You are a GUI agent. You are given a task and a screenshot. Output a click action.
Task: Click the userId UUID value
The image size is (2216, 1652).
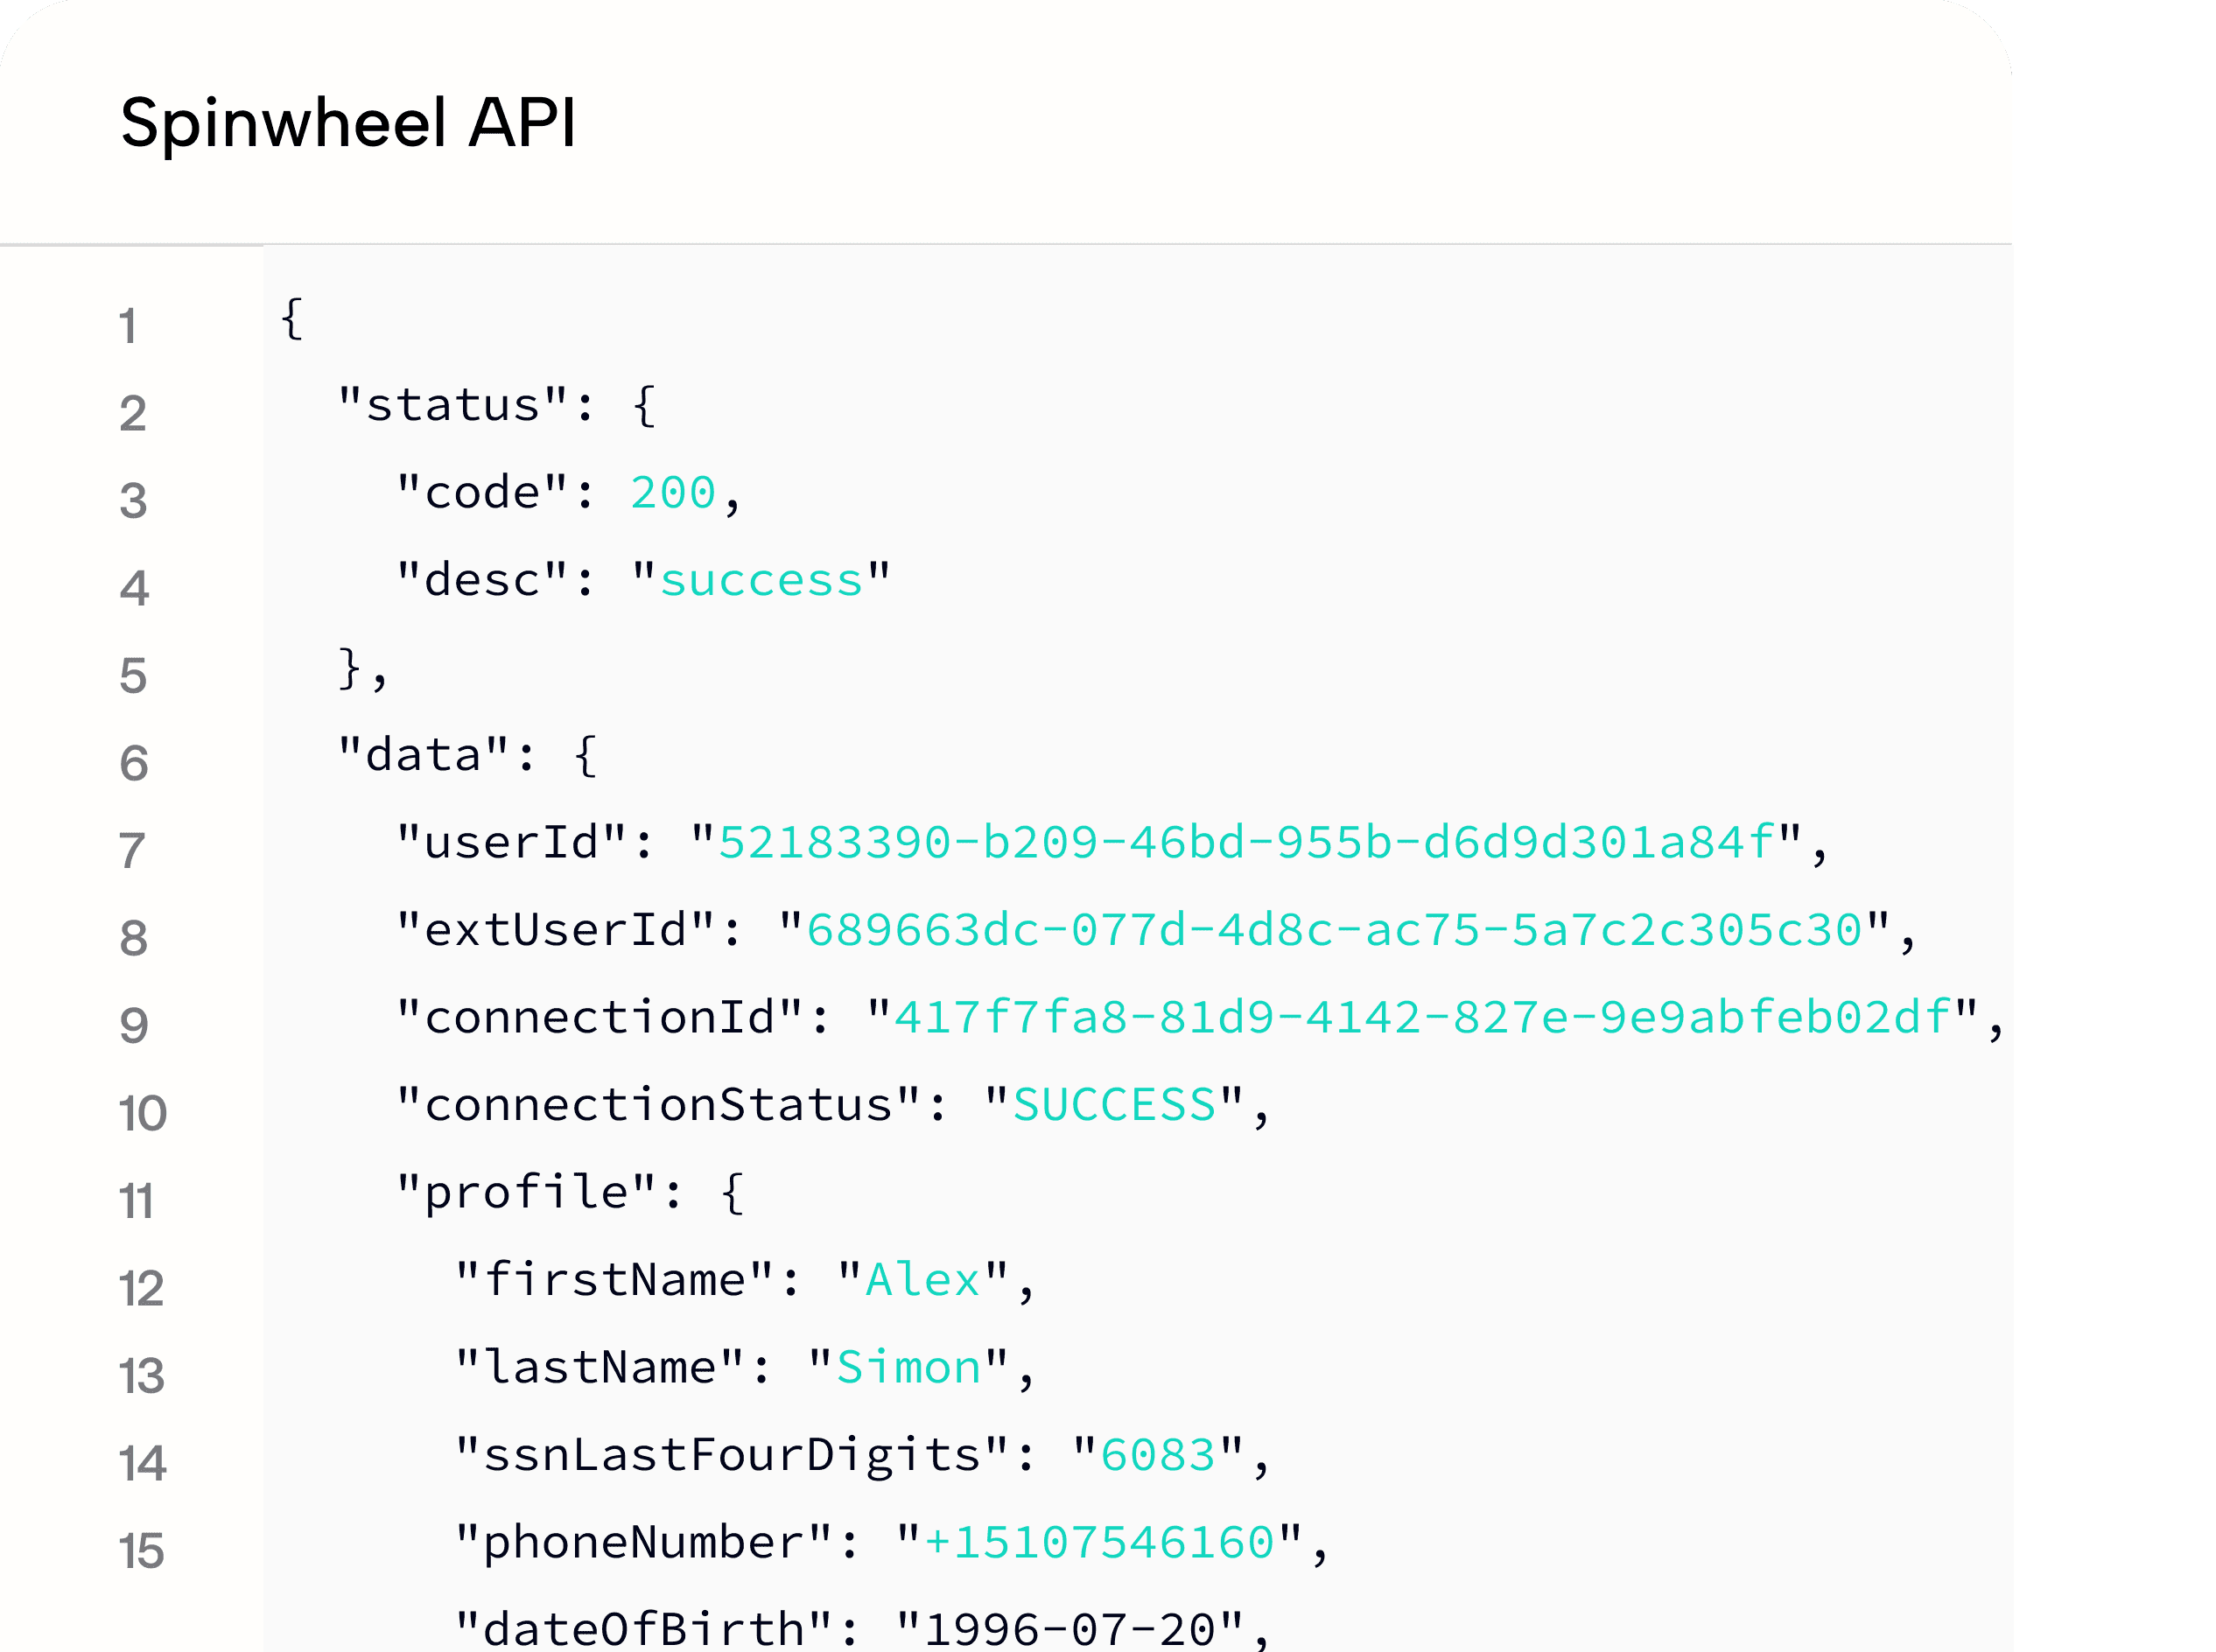(1246, 843)
